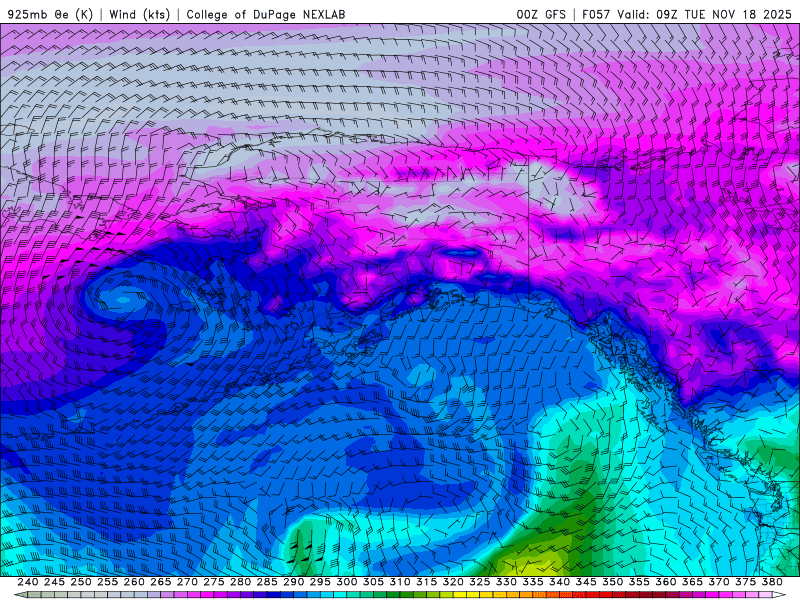800x600 pixels.
Task: Click the 345 value on color scale
Action: pyautogui.click(x=586, y=582)
